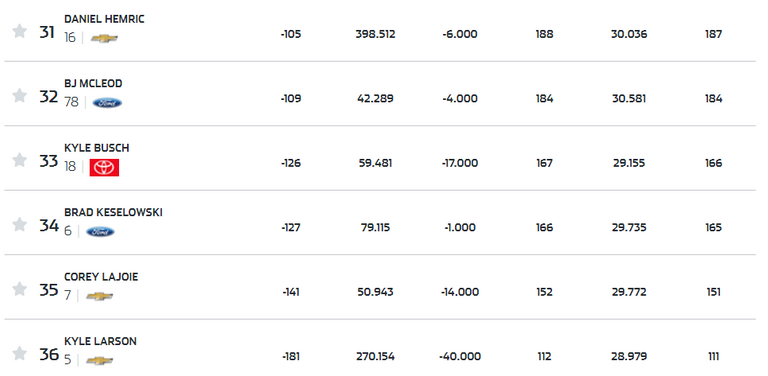Star Brad Keselowski as a favorite

19,225
